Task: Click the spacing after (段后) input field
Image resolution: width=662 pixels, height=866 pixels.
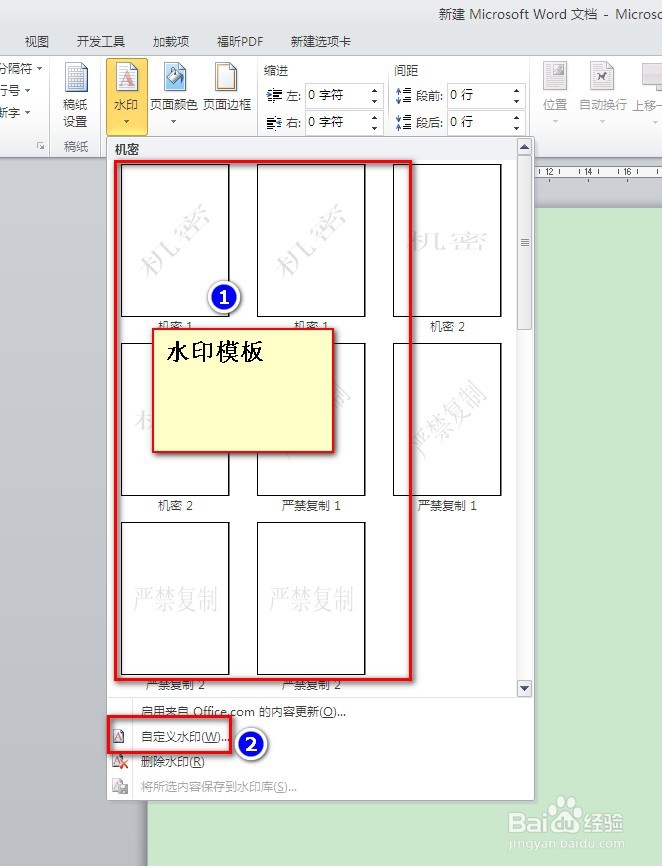Action: pos(478,122)
